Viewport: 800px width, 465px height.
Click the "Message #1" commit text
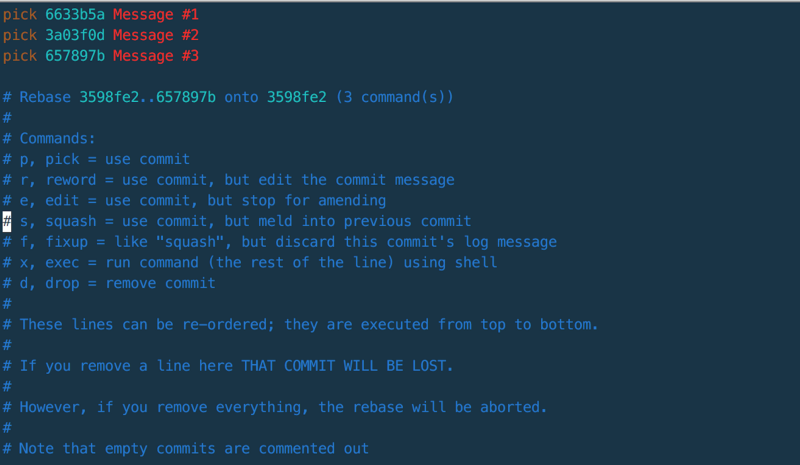[155, 14]
